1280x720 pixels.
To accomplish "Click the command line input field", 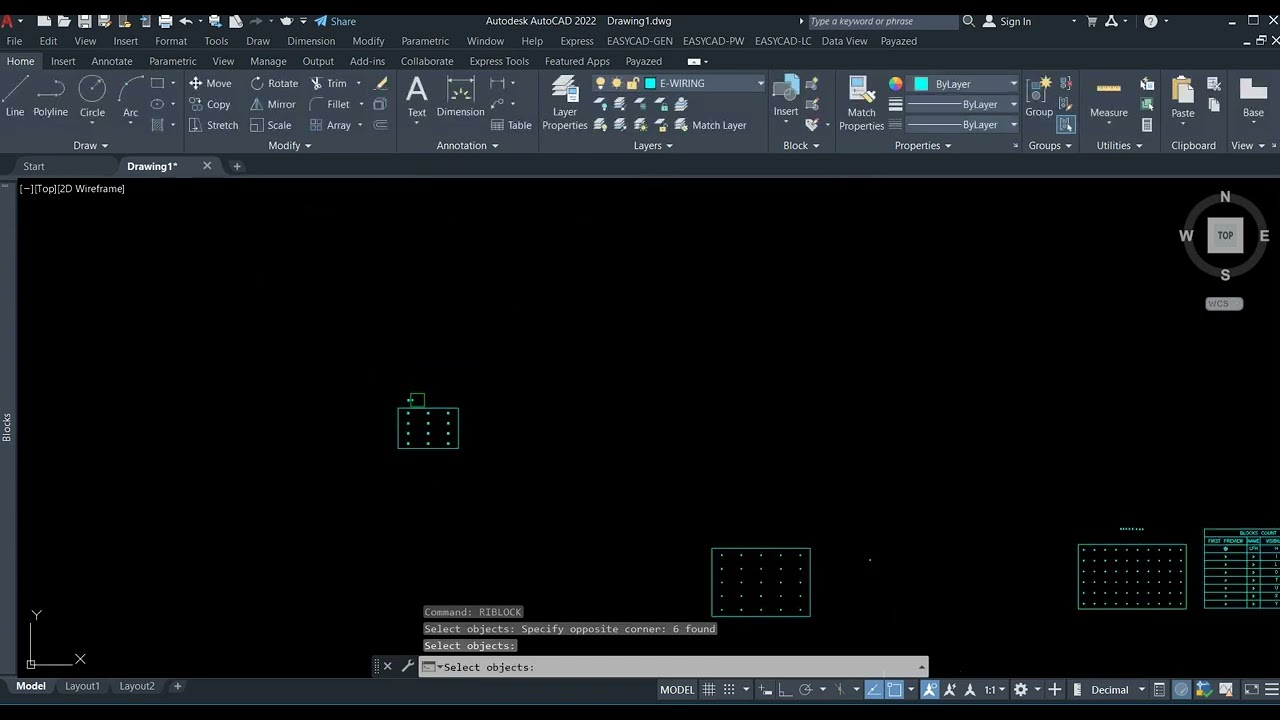I will pyautogui.click(x=675, y=667).
